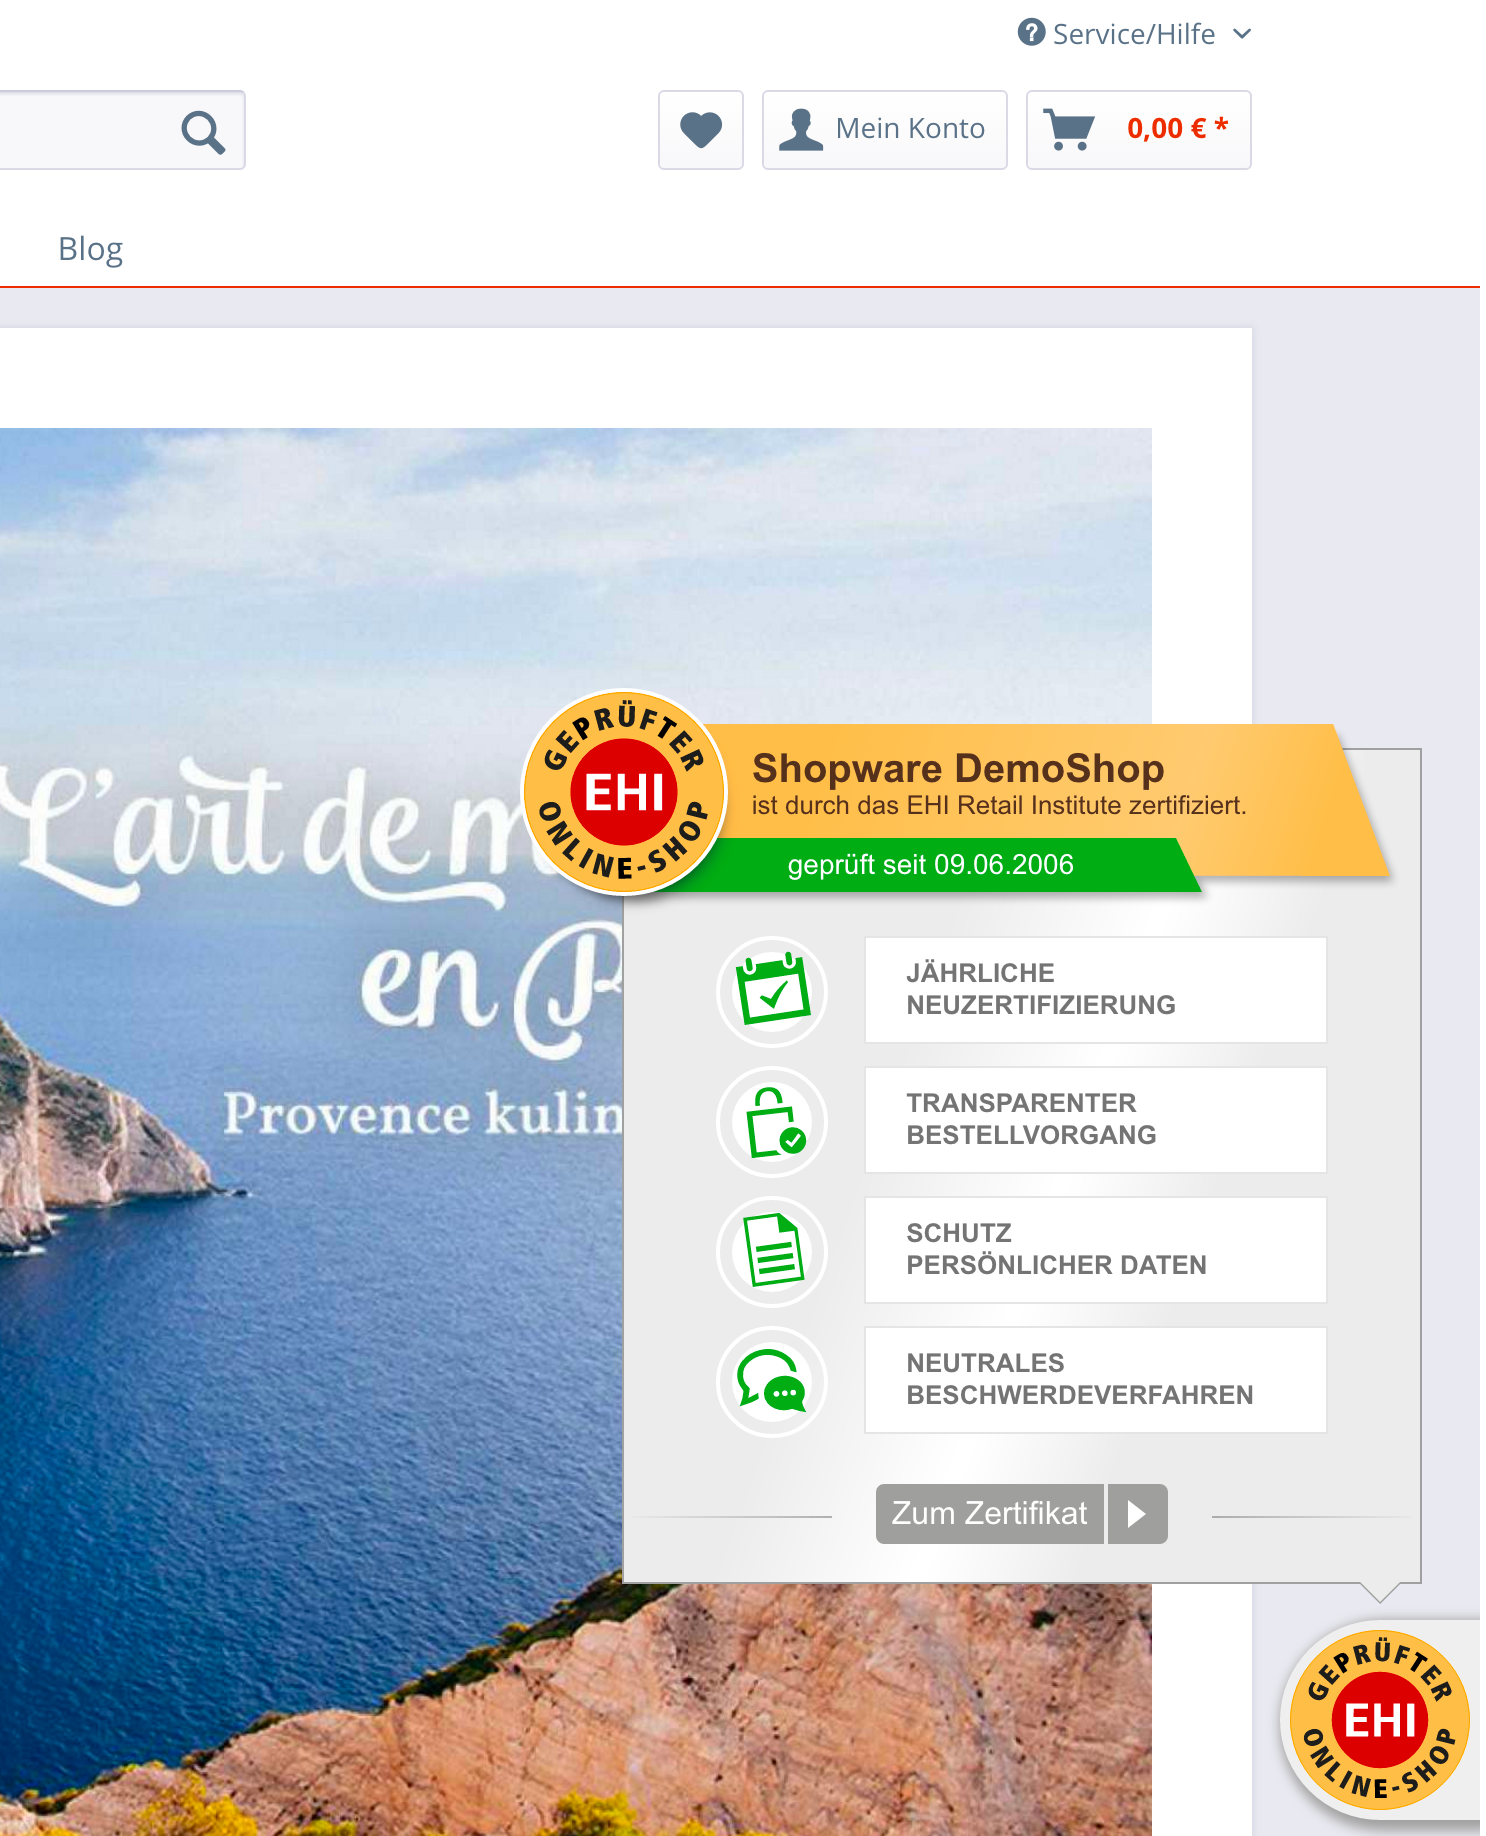Click Jährliche Neuzertifizierung box
The height and width of the screenshot is (1836, 1486).
pos(1095,990)
